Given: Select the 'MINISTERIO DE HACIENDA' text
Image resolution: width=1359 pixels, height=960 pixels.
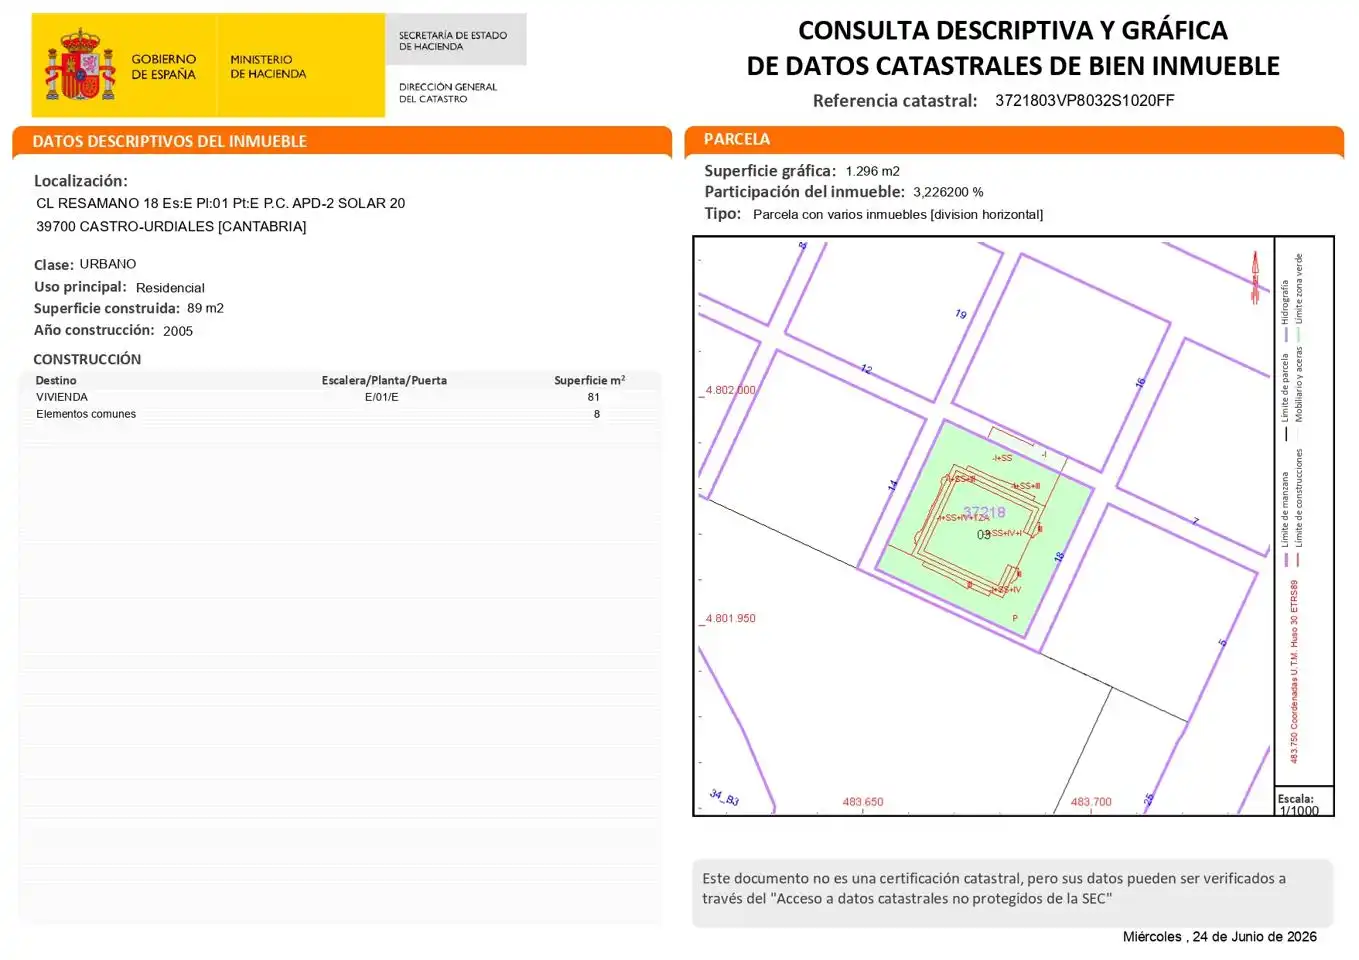Looking at the screenshot, I should [x=268, y=67].
